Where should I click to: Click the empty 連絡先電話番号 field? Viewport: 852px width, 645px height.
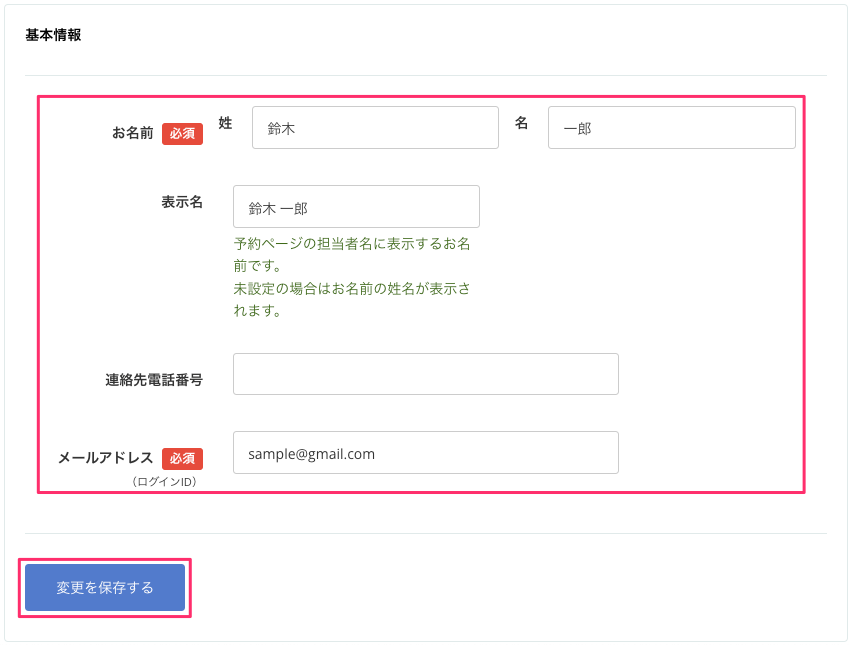(x=425, y=374)
